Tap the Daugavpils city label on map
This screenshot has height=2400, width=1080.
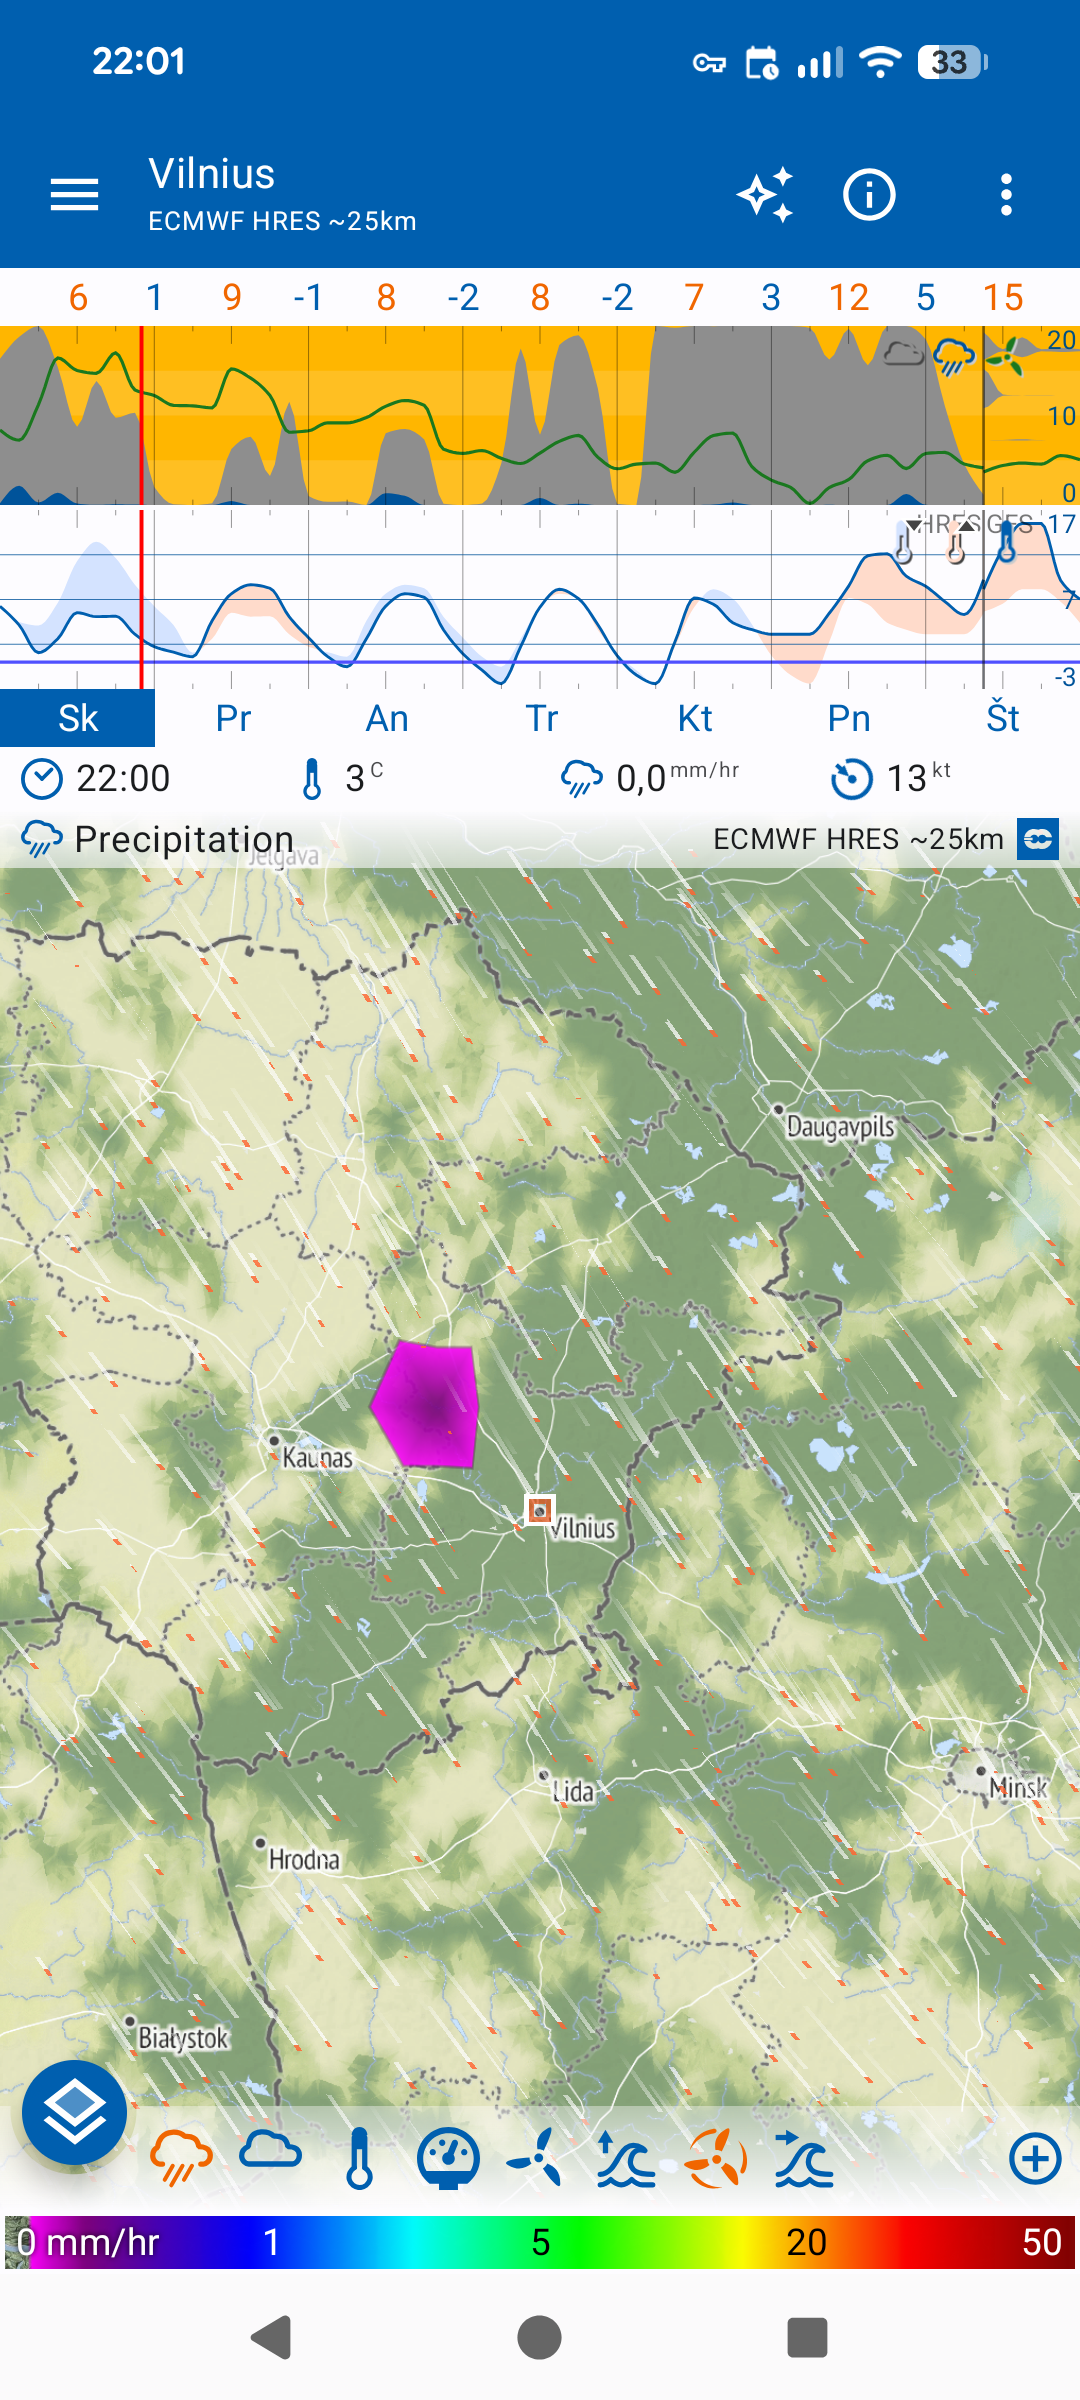click(x=840, y=1127)
